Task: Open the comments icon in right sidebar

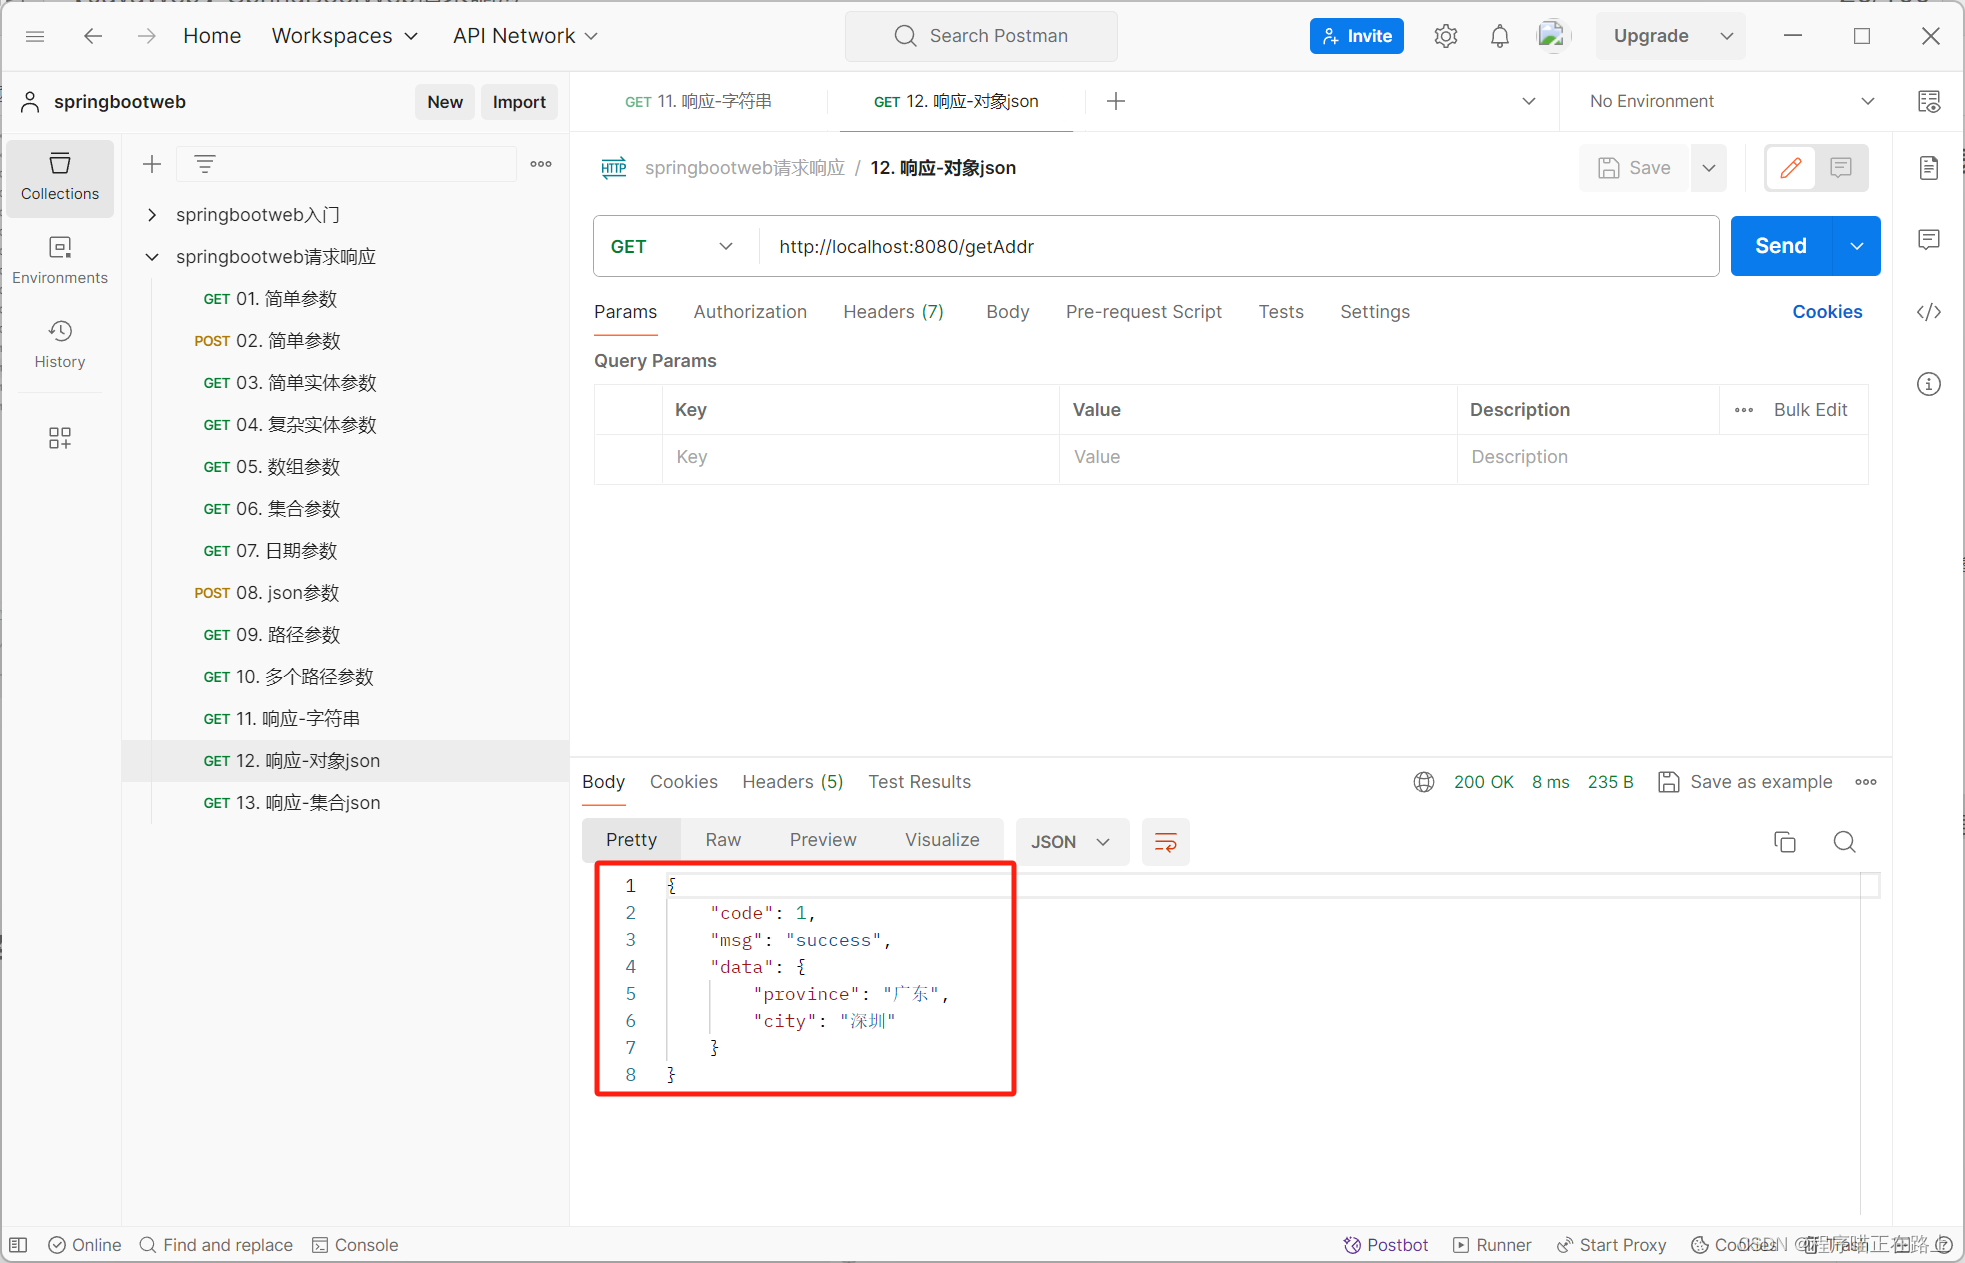Action: coord(1929,240)
